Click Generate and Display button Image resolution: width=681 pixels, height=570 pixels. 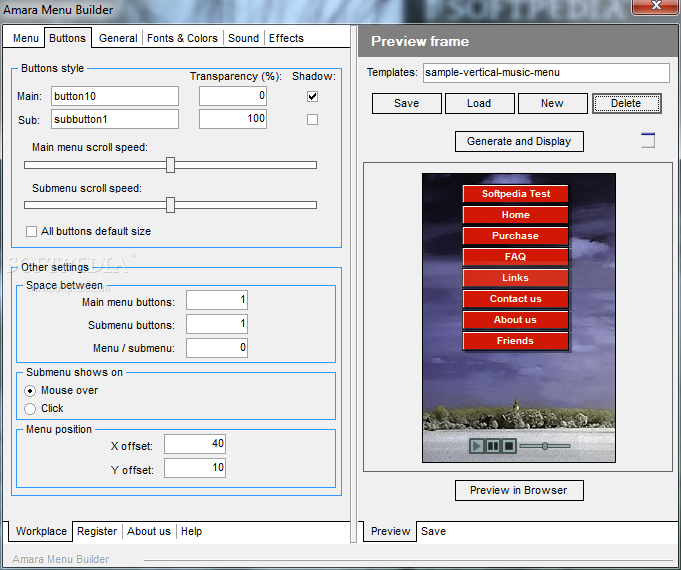pyautogui.click(x=519, y=142)
